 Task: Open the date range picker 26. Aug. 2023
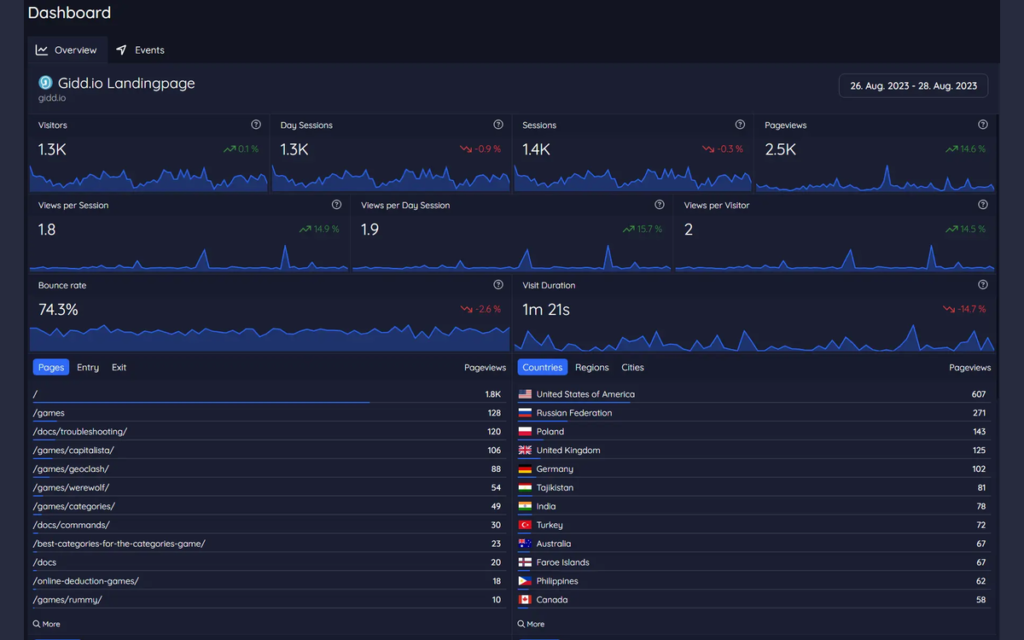[913, 86]
